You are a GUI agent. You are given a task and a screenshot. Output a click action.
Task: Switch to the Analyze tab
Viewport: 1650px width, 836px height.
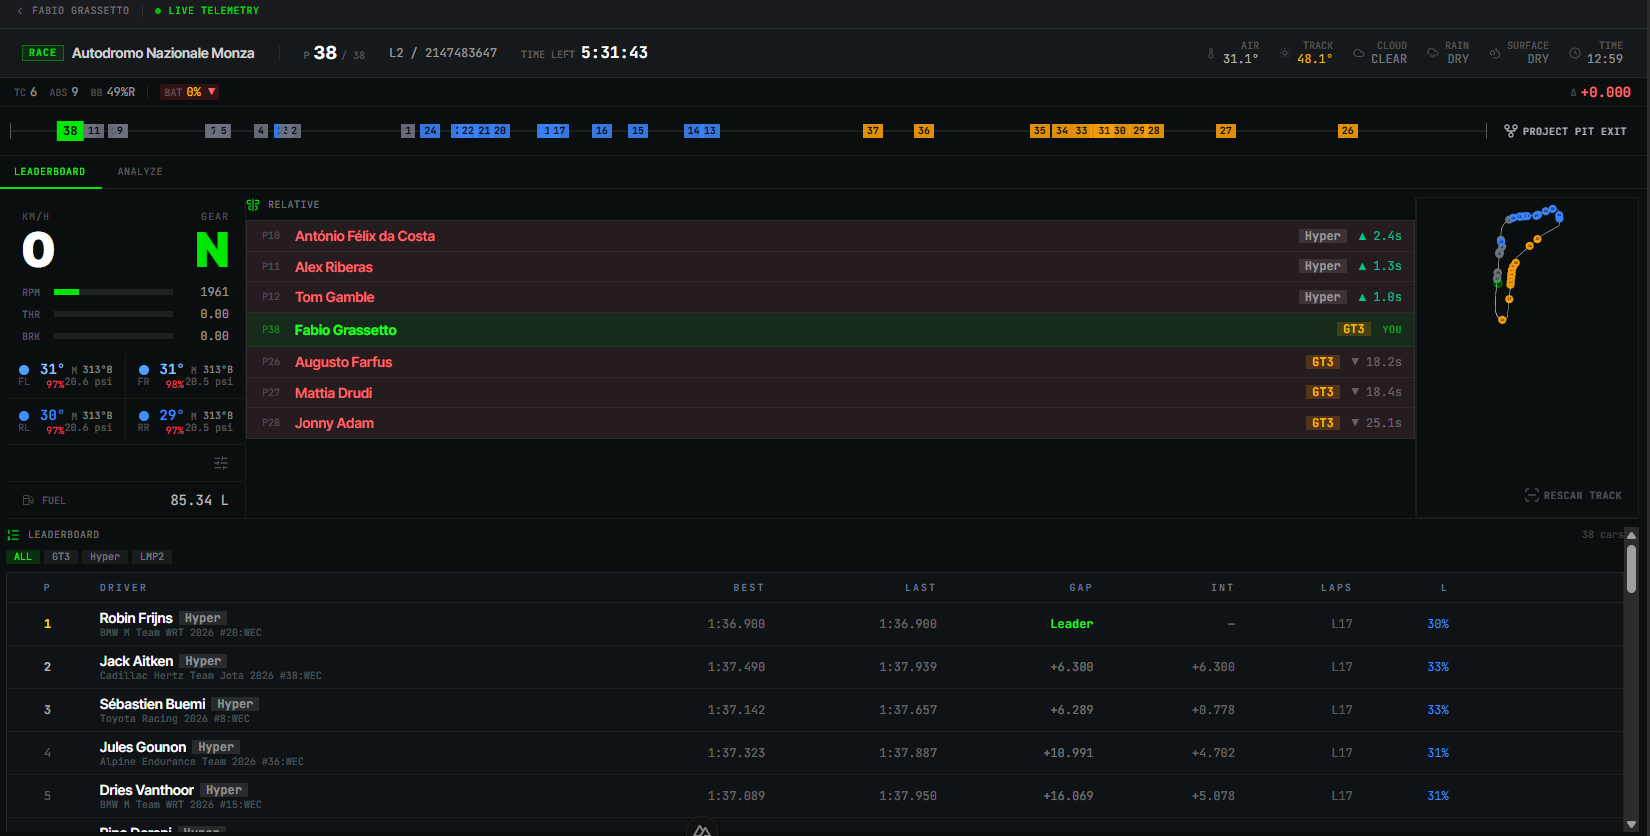click(x=140, y=172)
